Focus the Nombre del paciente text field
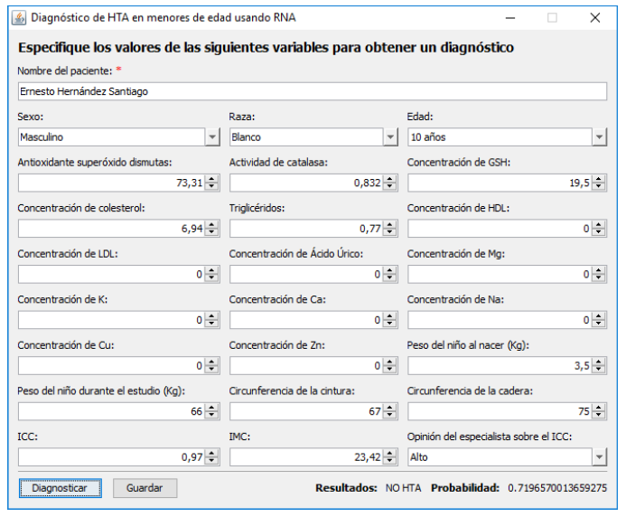Image resolution: width=626 pixels, height=517 pixels. [x=312, y=91]
